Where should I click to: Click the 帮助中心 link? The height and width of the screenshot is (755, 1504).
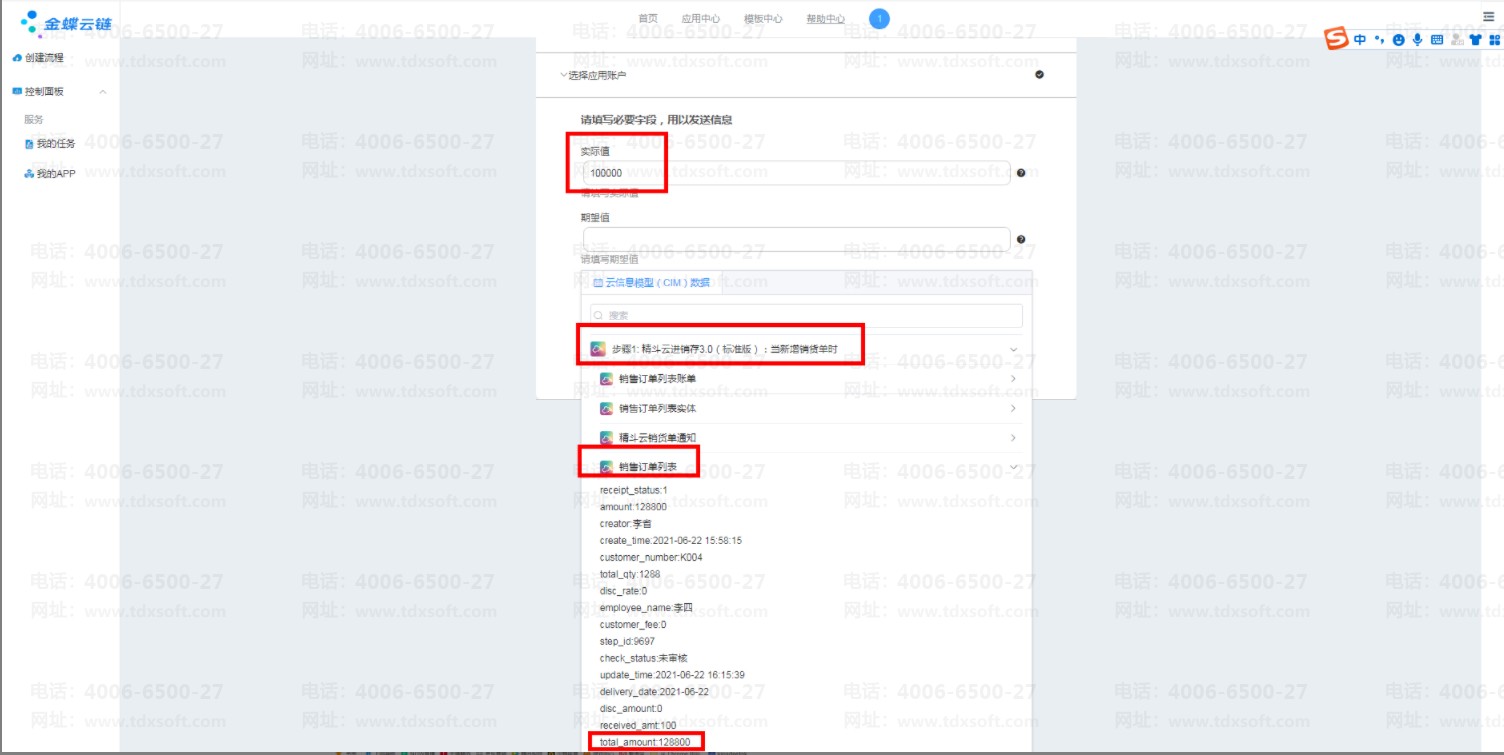tap(825, 19)
